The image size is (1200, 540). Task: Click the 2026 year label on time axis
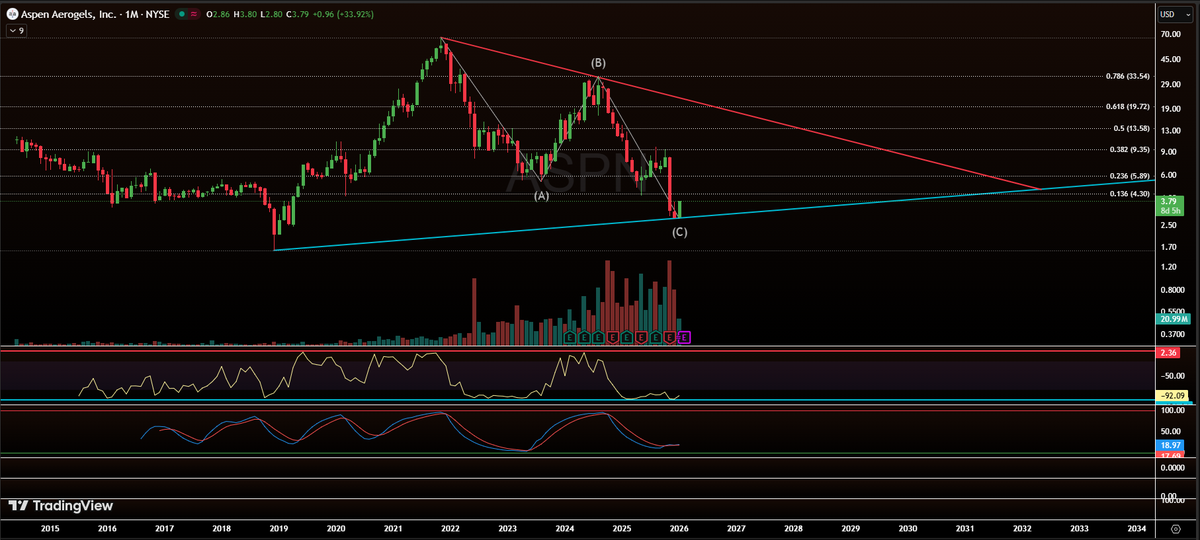[679, 527]
